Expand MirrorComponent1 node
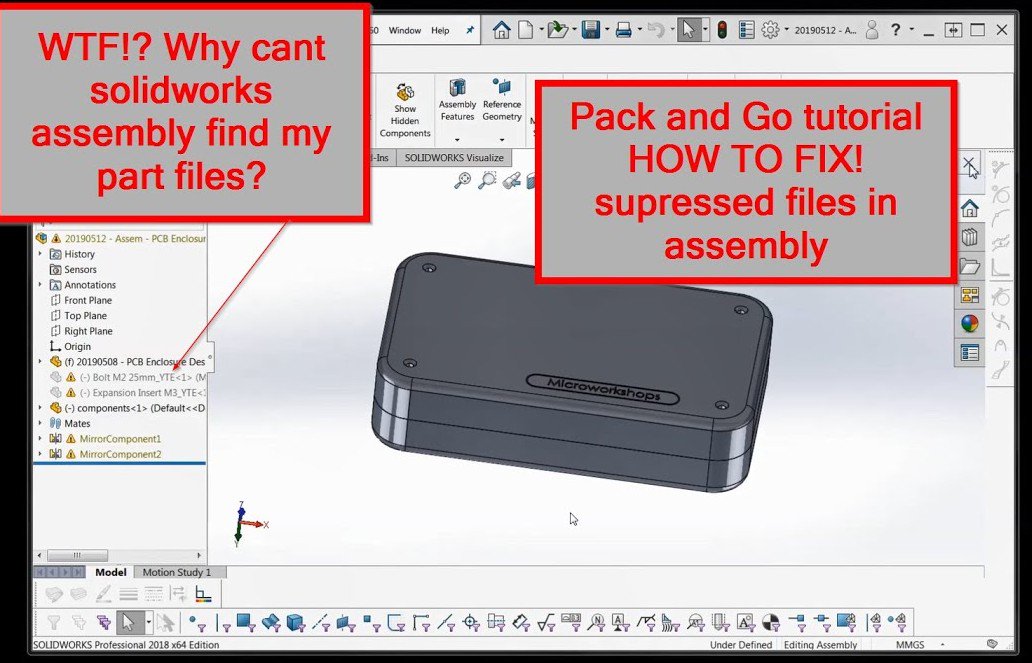 (x=40, y=438)
